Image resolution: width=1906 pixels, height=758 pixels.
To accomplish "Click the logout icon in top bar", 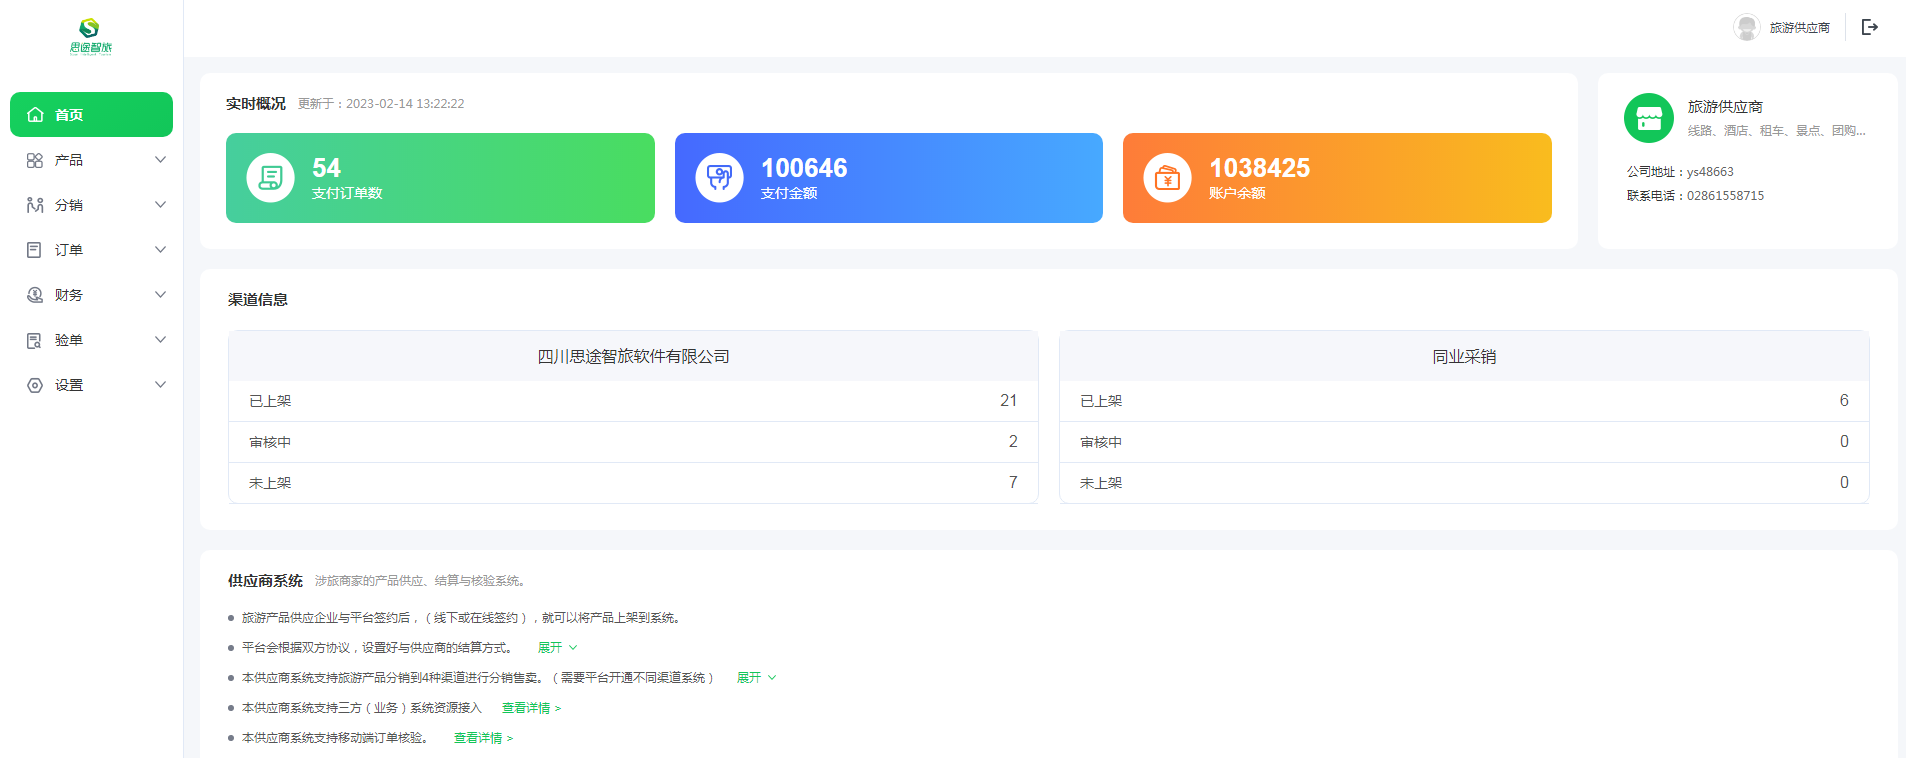I will click(1869, 27).
